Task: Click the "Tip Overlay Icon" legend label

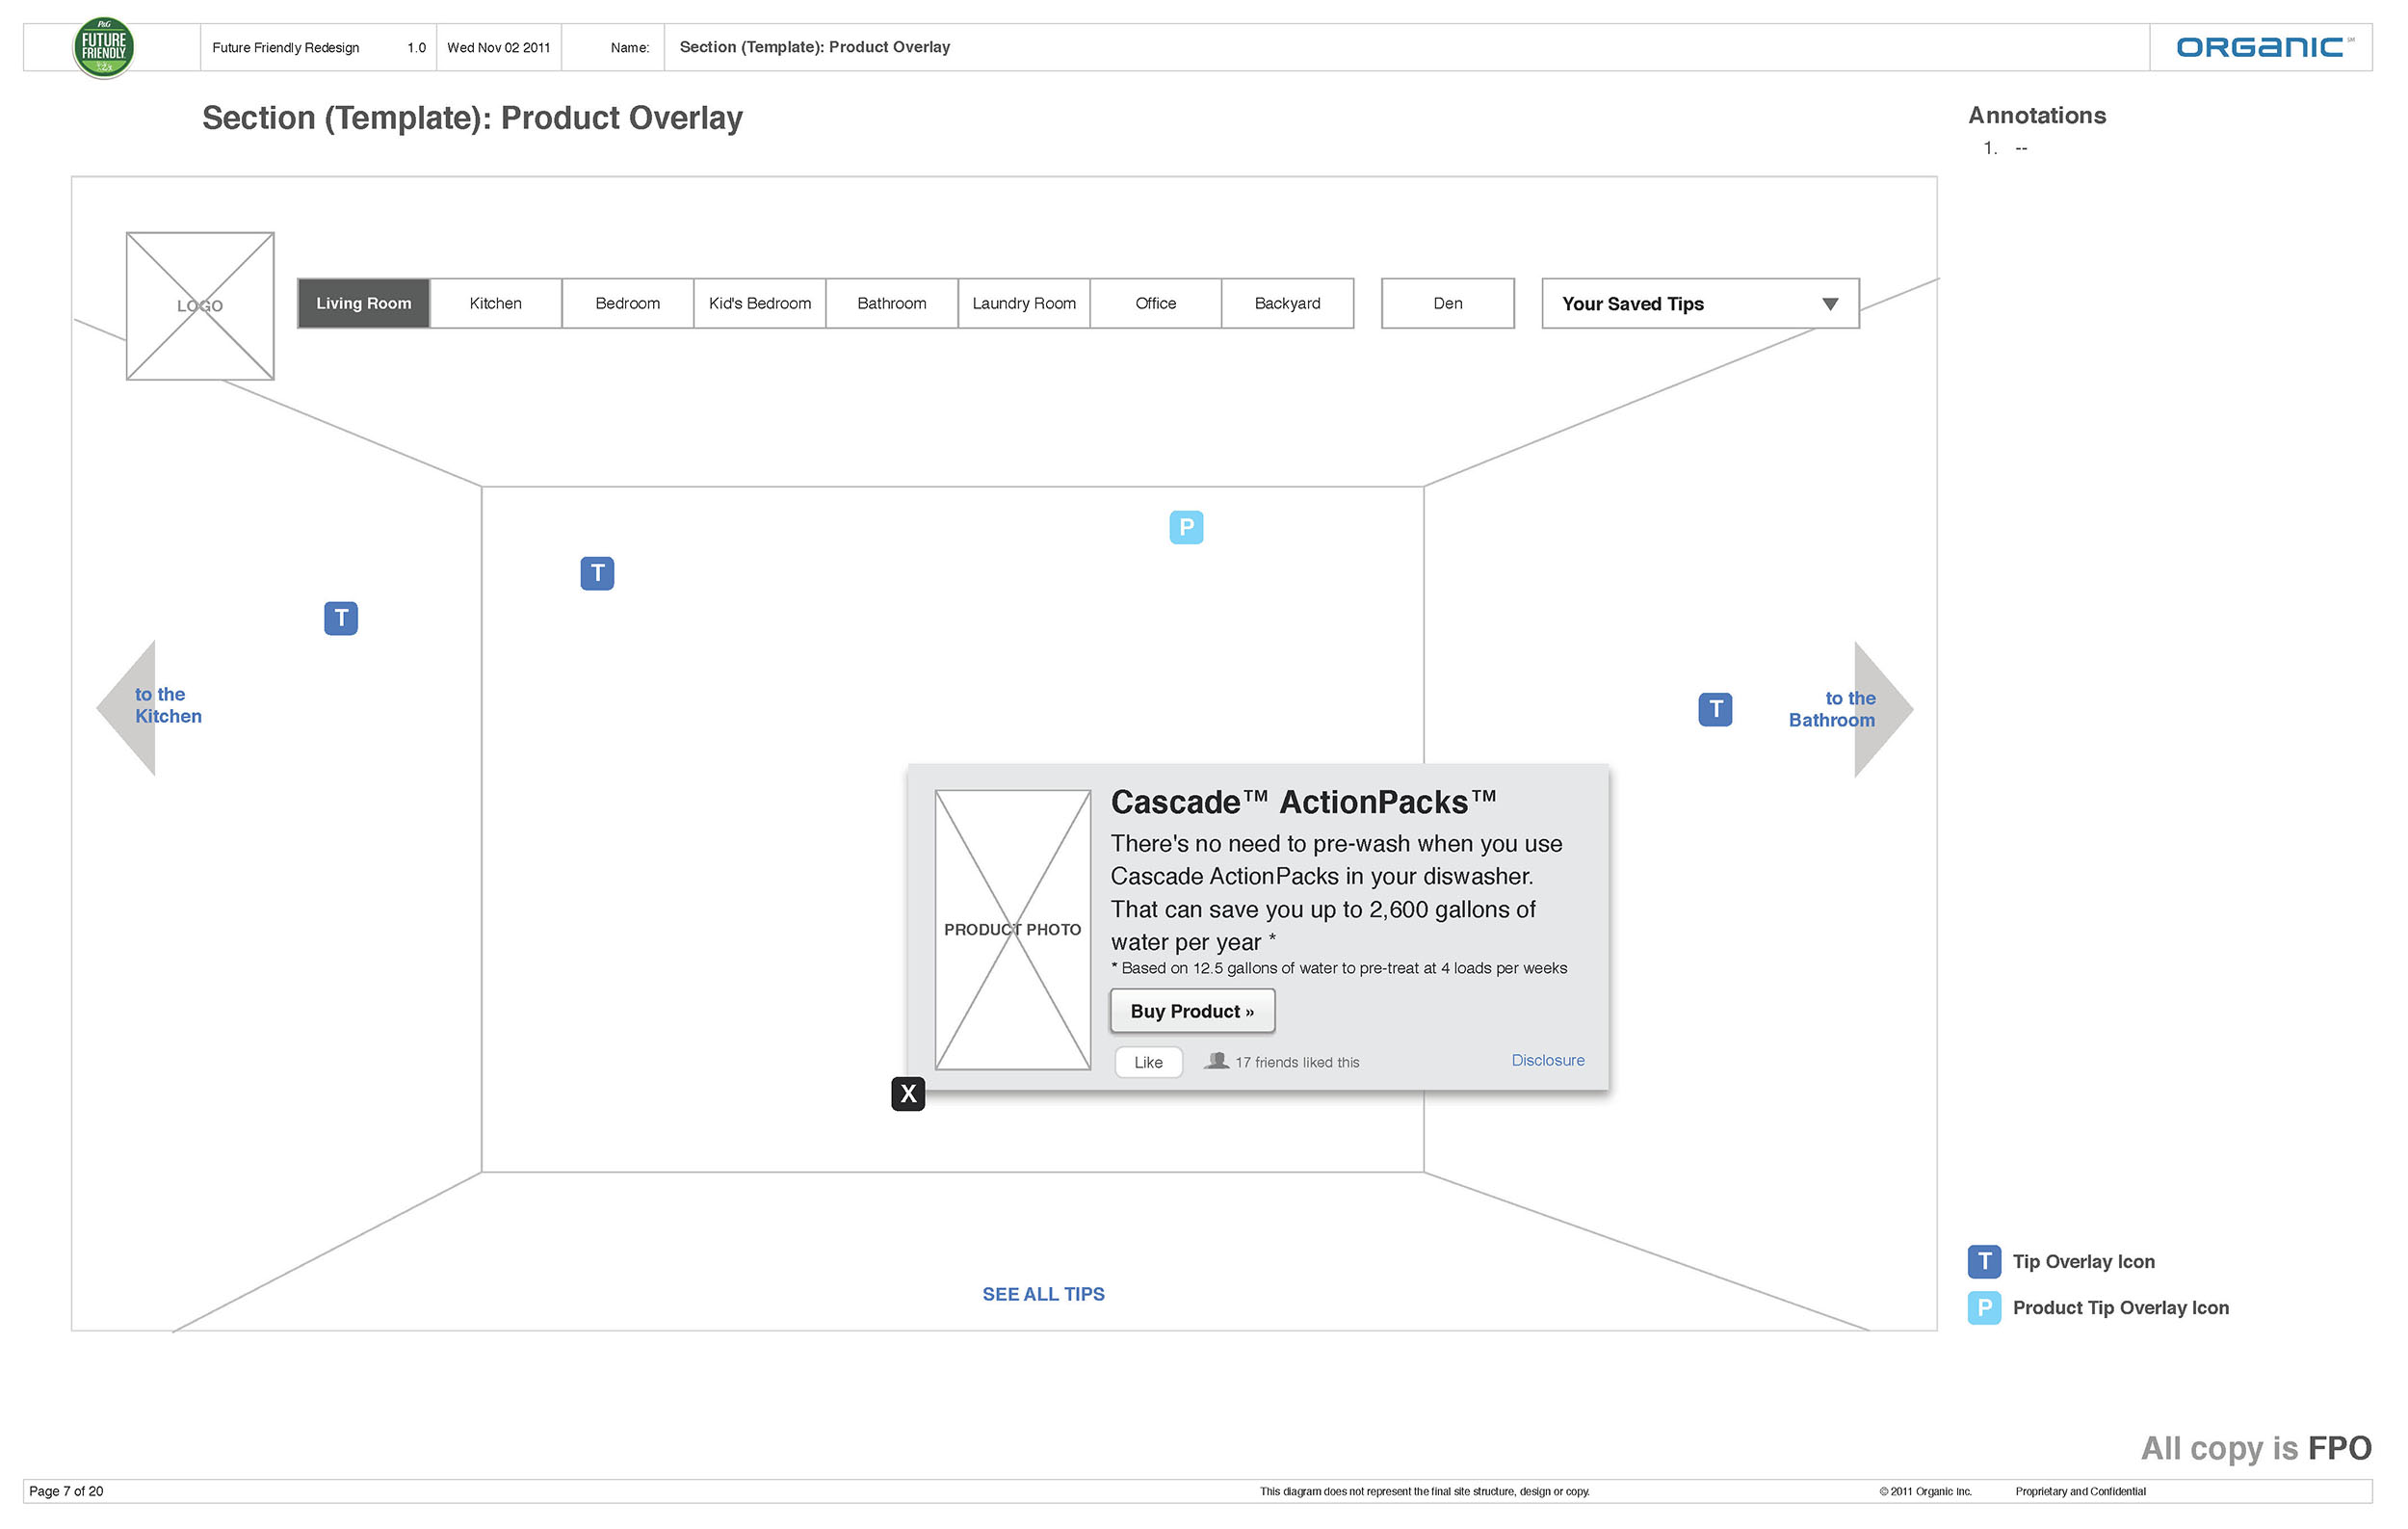Action: click(x=2084, y=1262)
